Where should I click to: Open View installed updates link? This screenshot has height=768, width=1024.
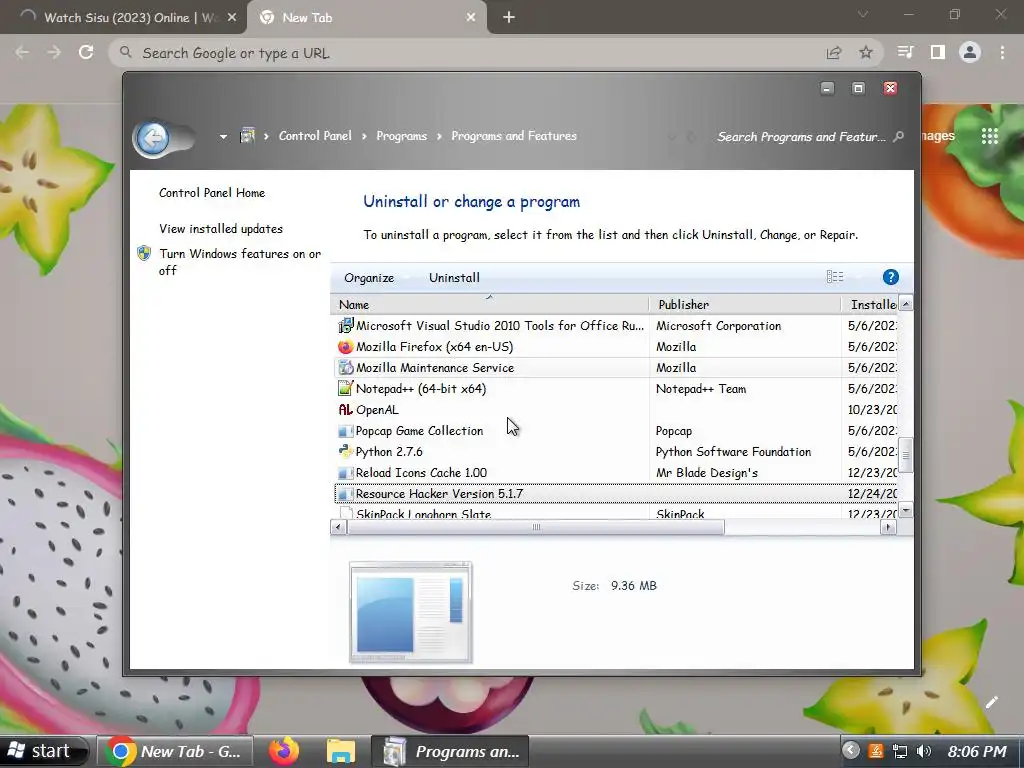221,229
